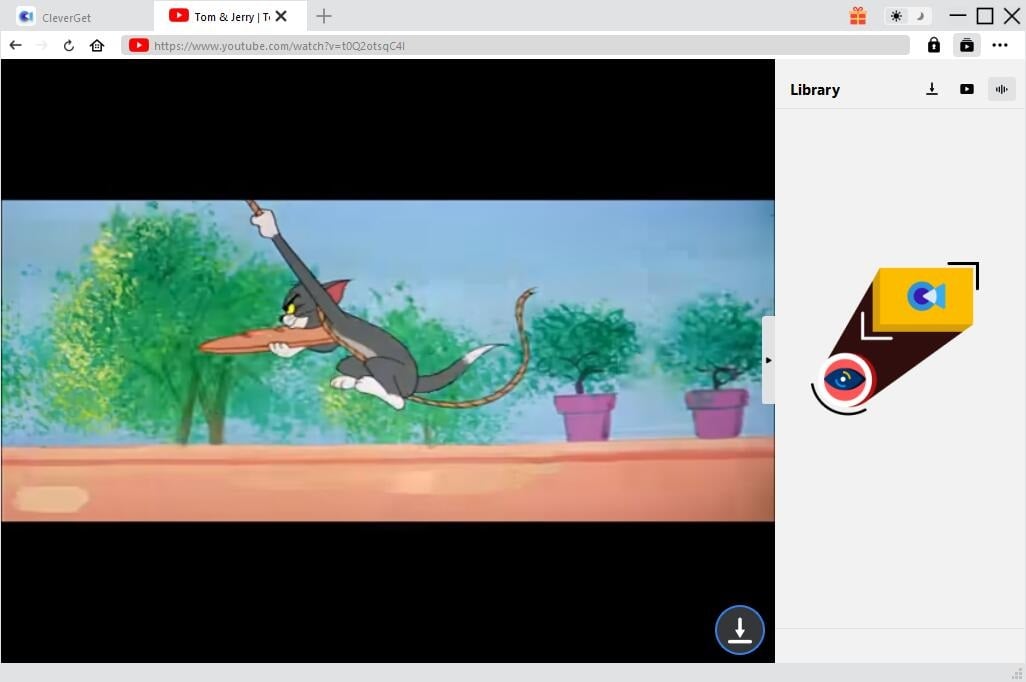
Task: Click the blue download button over the video
Action: coord(739,630)
